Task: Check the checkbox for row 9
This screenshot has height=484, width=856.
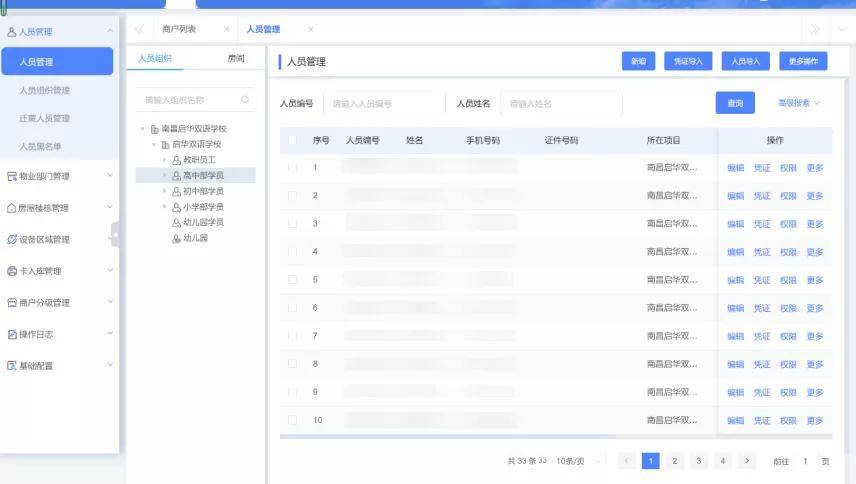Action: point(293,392)
